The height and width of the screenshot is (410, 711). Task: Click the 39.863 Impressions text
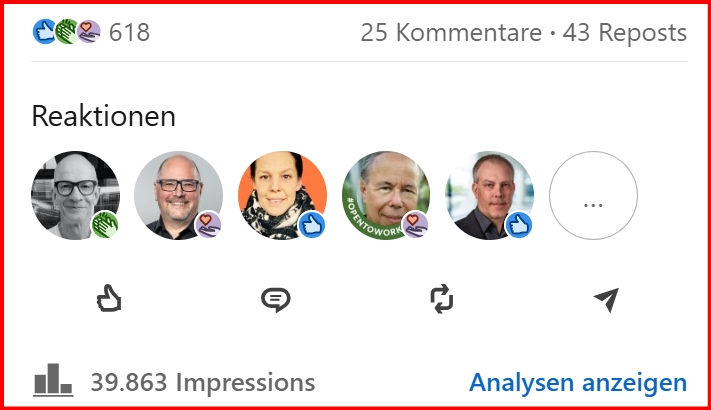(x=203, y=383)
